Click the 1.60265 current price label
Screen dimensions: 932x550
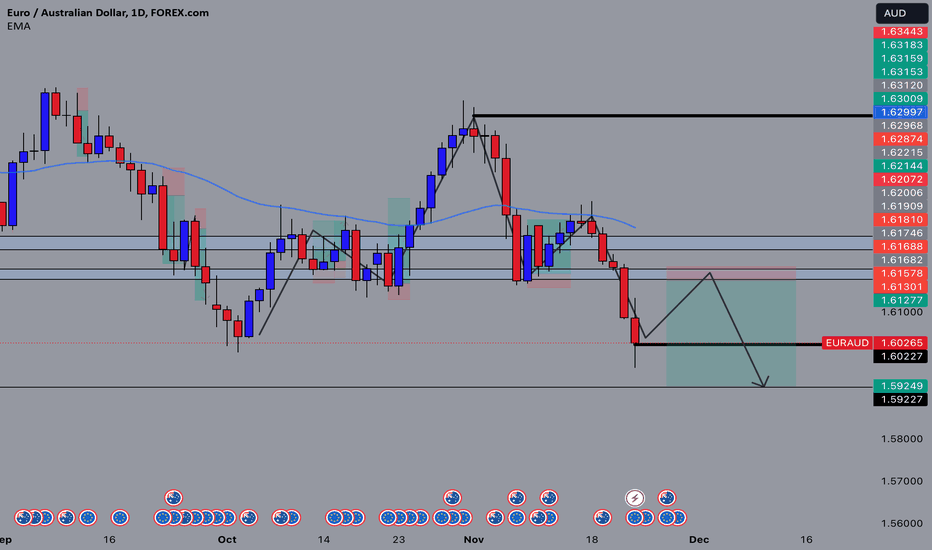click(902, 342)
